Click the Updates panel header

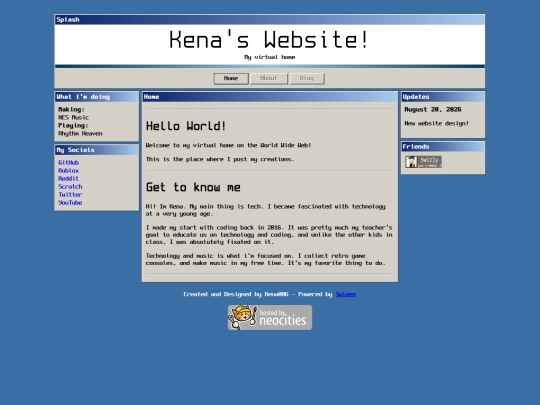coord(443,97)
